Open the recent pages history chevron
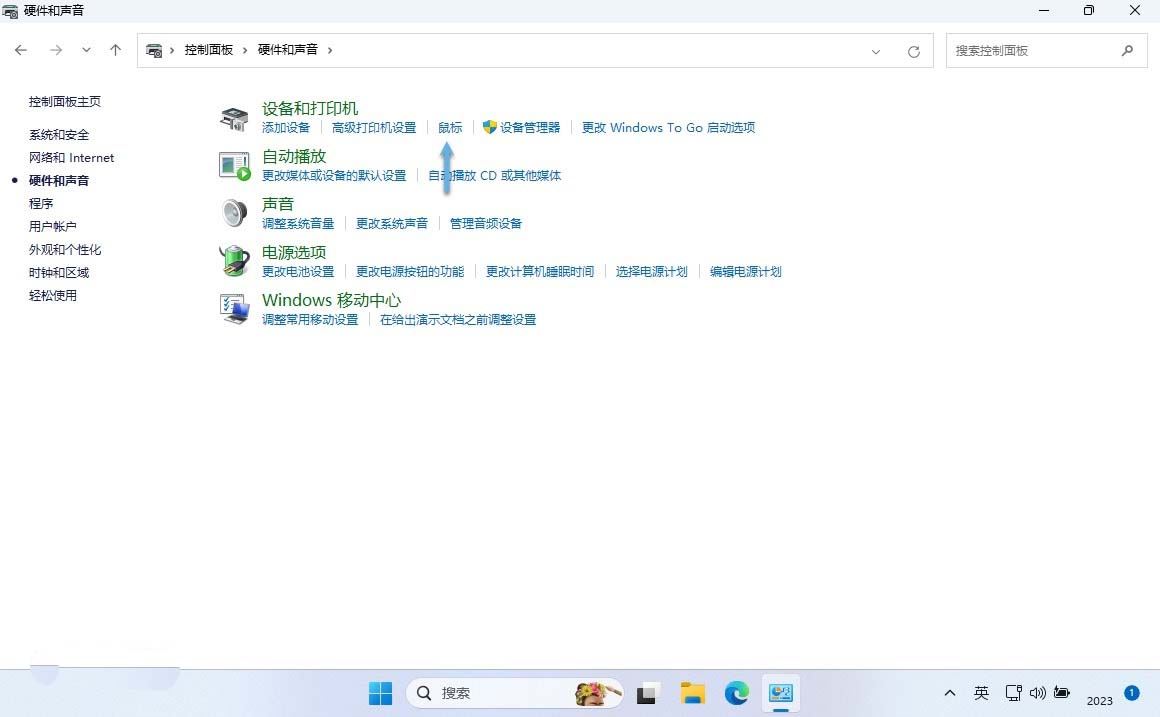 tap(86, 49)
